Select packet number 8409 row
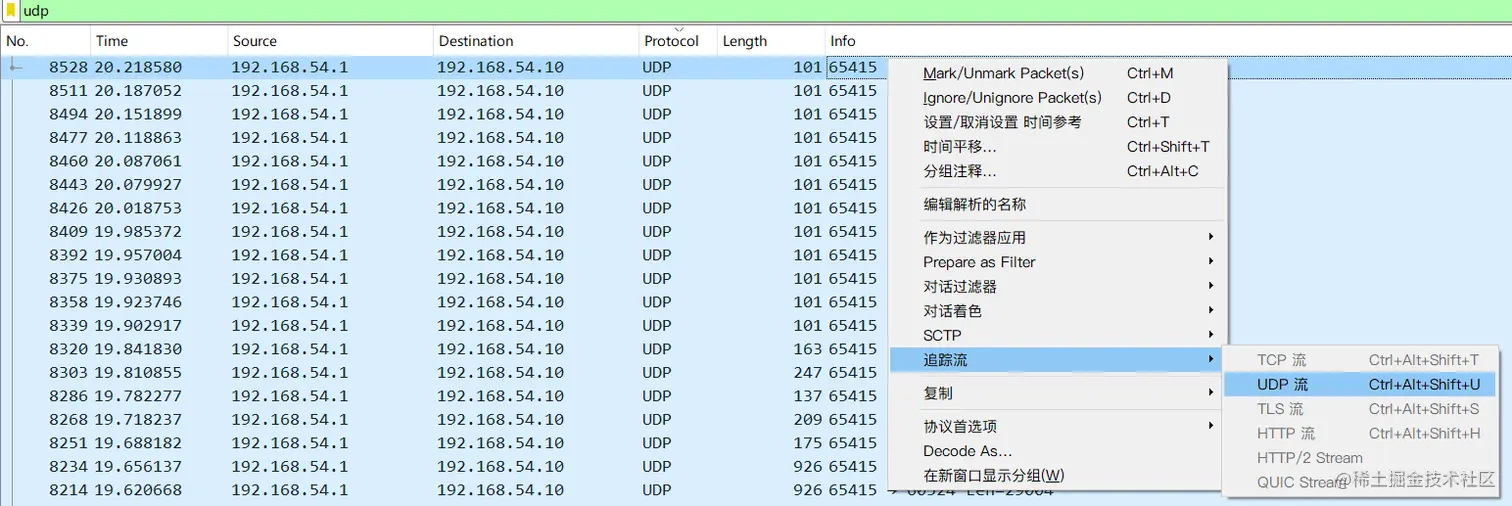The height and width of the screenshot is (506, 1512). pyautogui.click(x=444, y=231)
